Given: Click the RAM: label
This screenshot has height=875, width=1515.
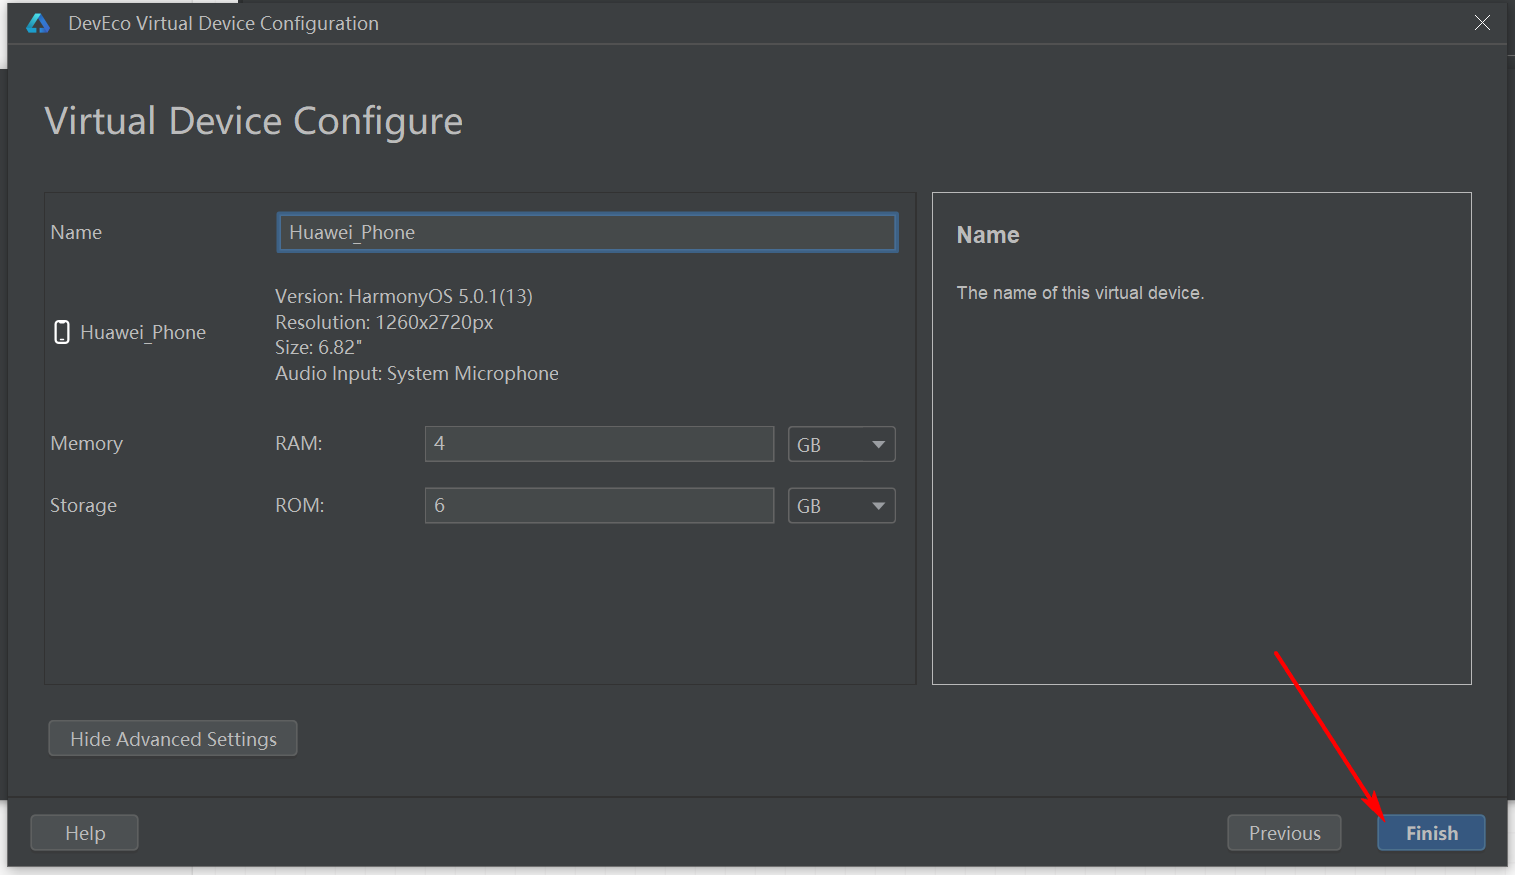Looking at the screenshot, I should click(299, 443).
